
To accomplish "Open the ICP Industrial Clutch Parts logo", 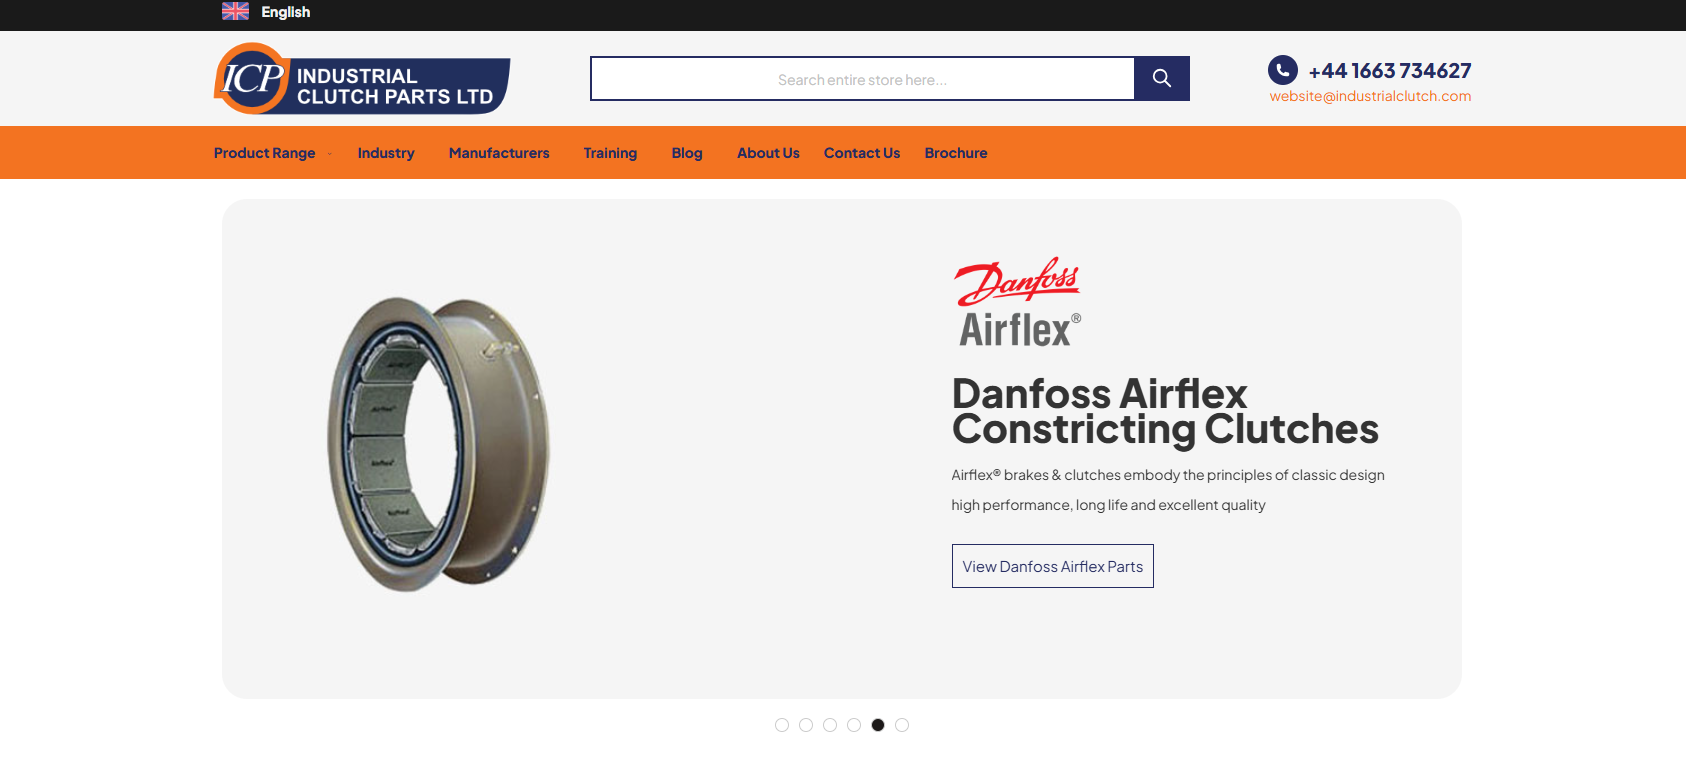I will click(x=362, y=78).
